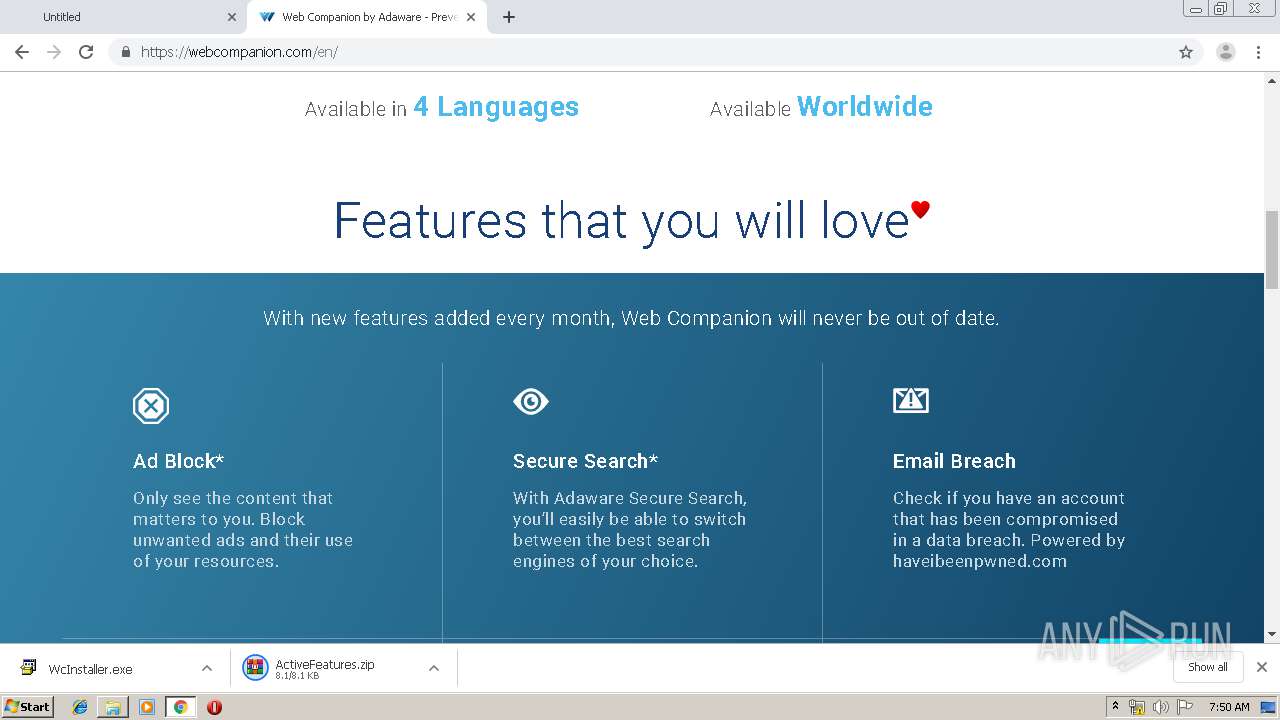Viewport: 1280px width, 720px height.
Task: Show all downloads
Action: click(1208, 667)
